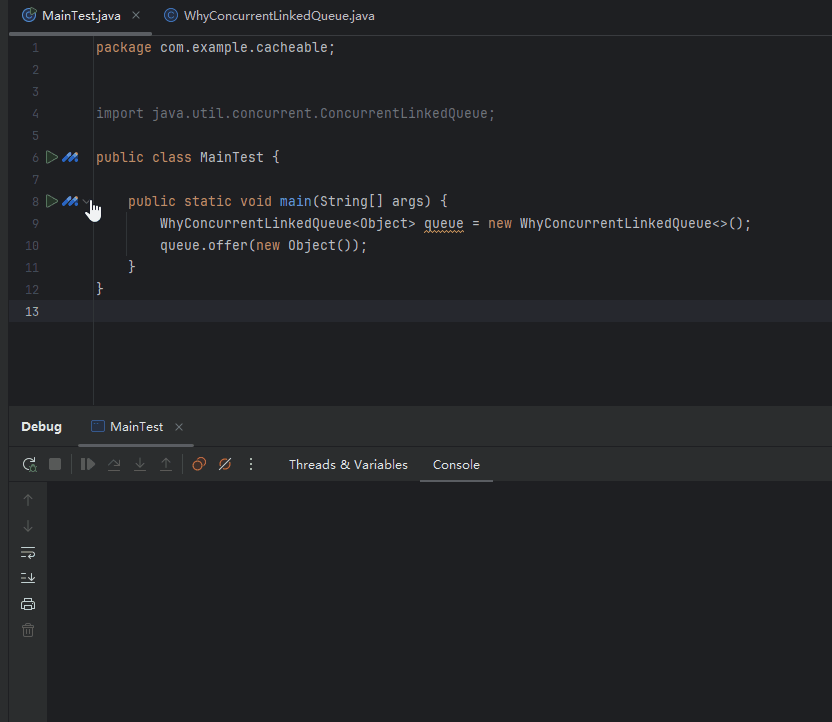Toggle soft-wrap in the console
Viewport: 832px width, 722px height.
click(x=28, y=552)
